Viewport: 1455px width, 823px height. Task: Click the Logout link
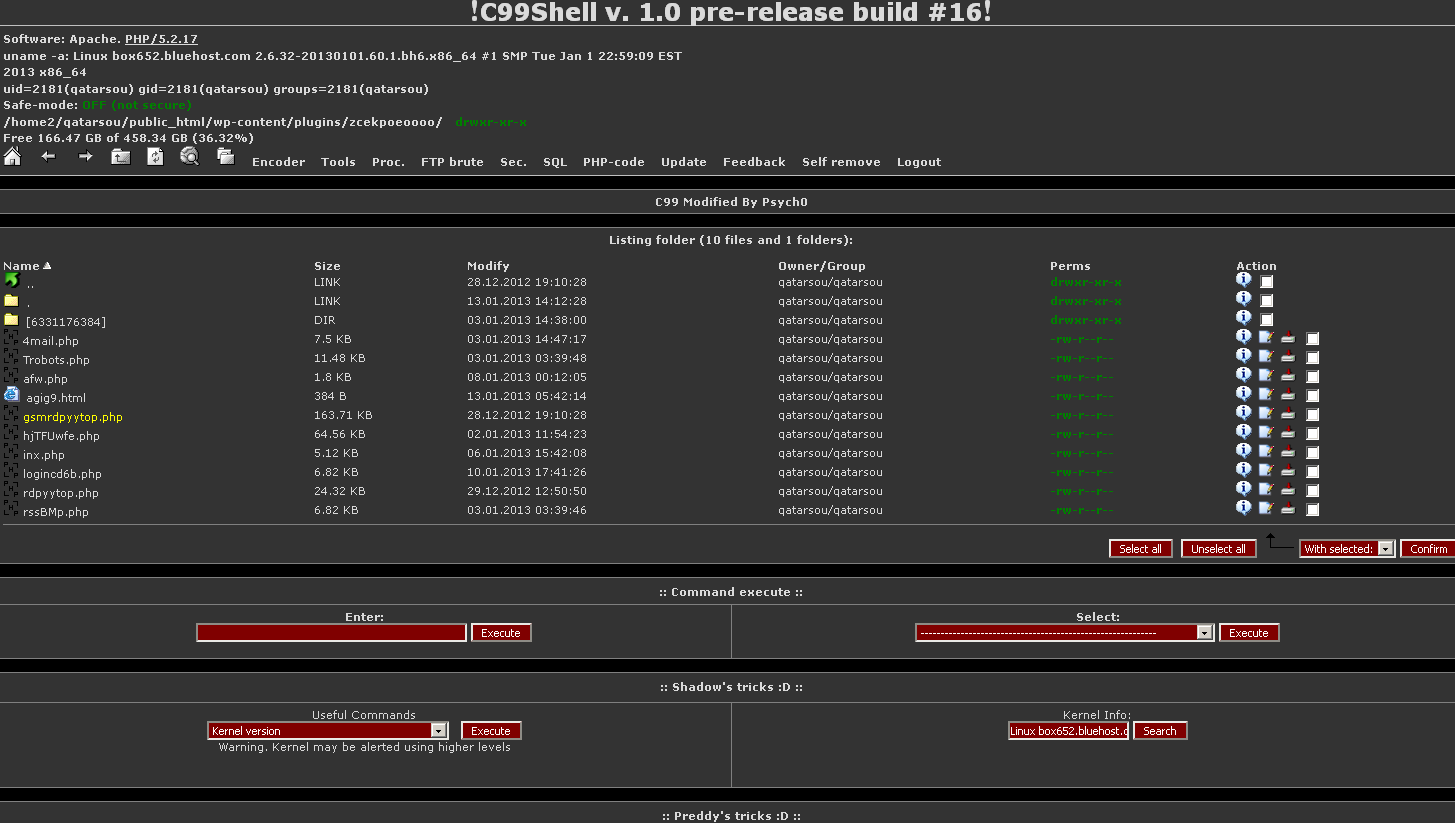(x=919, y=162)
